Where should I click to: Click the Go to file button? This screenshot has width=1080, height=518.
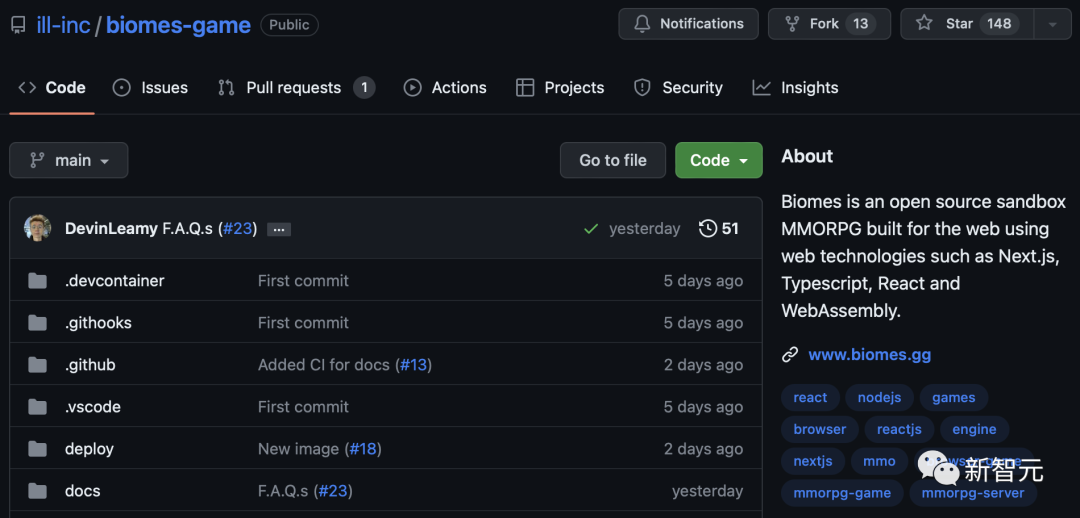(613, 160)
